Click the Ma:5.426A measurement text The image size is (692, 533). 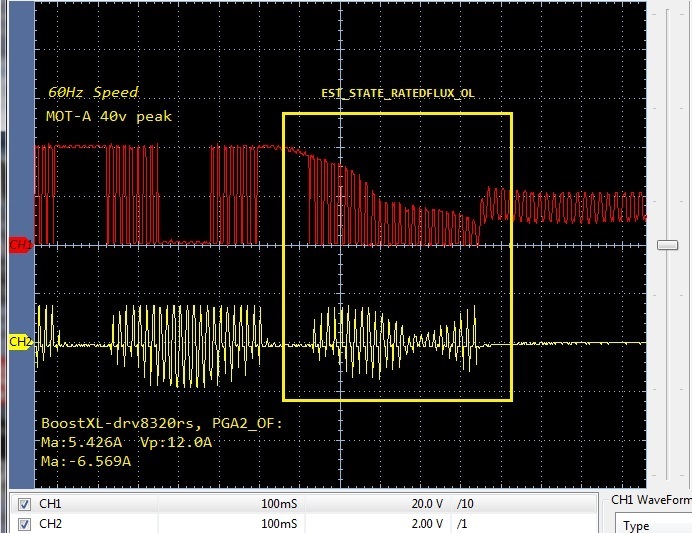(82, 443)
